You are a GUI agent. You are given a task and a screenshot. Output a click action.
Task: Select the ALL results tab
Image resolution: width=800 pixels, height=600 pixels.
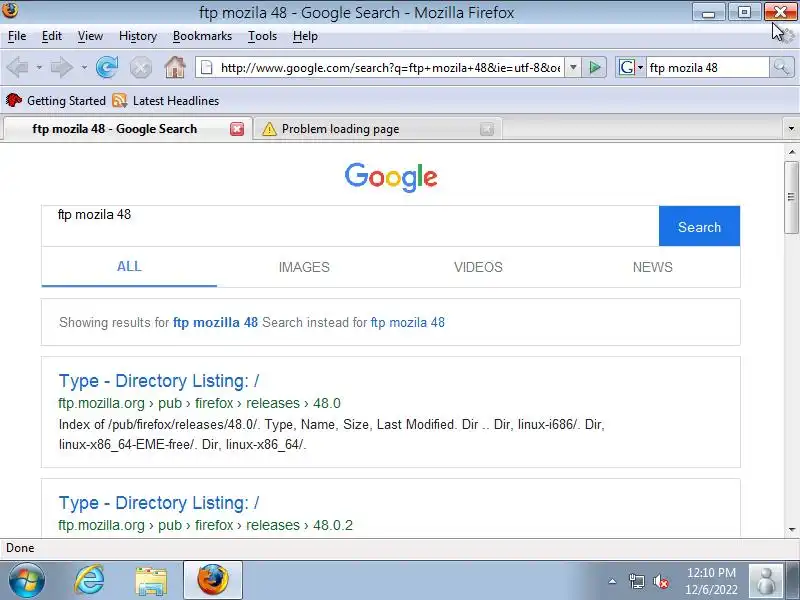pos(129,266)
